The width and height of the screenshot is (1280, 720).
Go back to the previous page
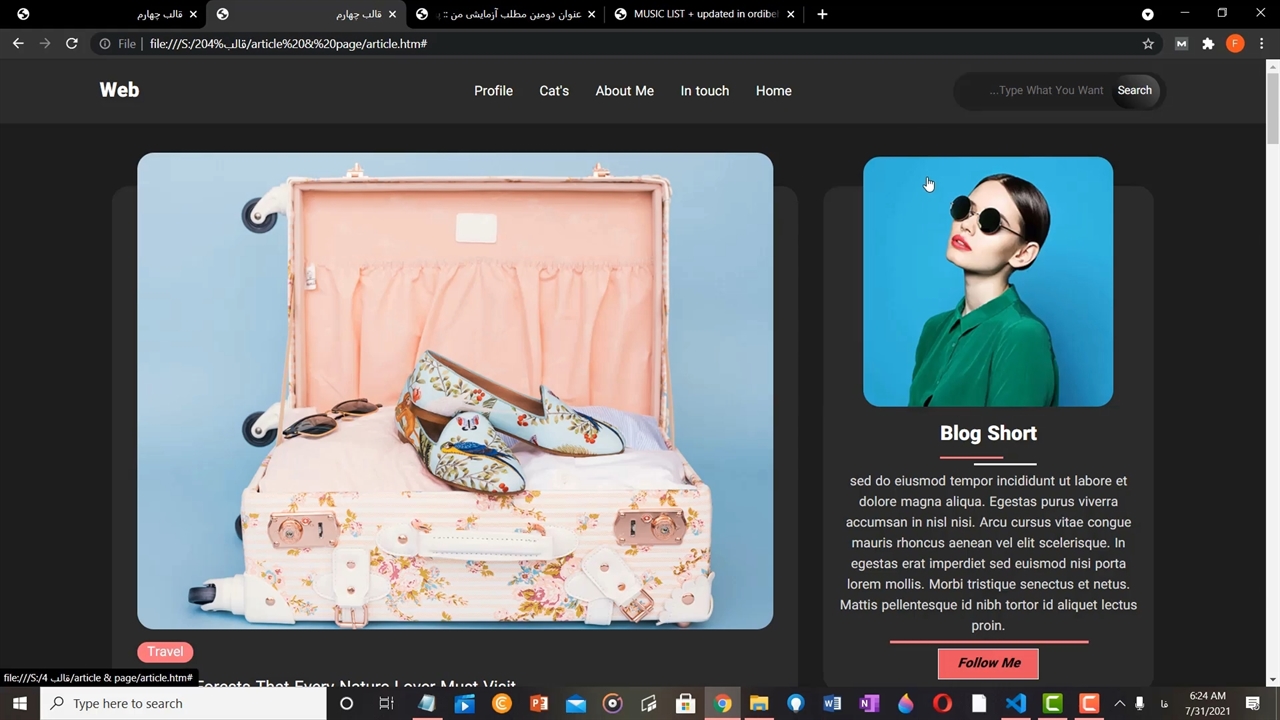pos(18,44)
